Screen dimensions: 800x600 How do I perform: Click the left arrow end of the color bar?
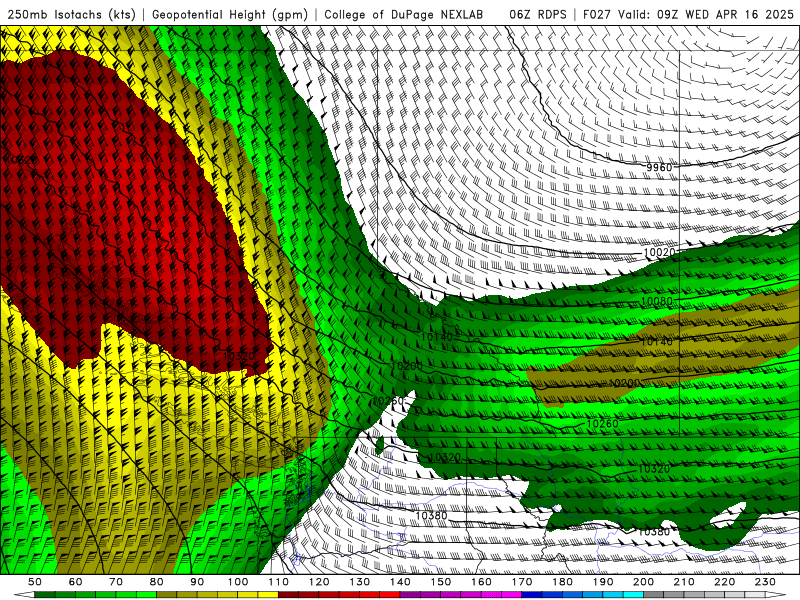coord(24,594)
